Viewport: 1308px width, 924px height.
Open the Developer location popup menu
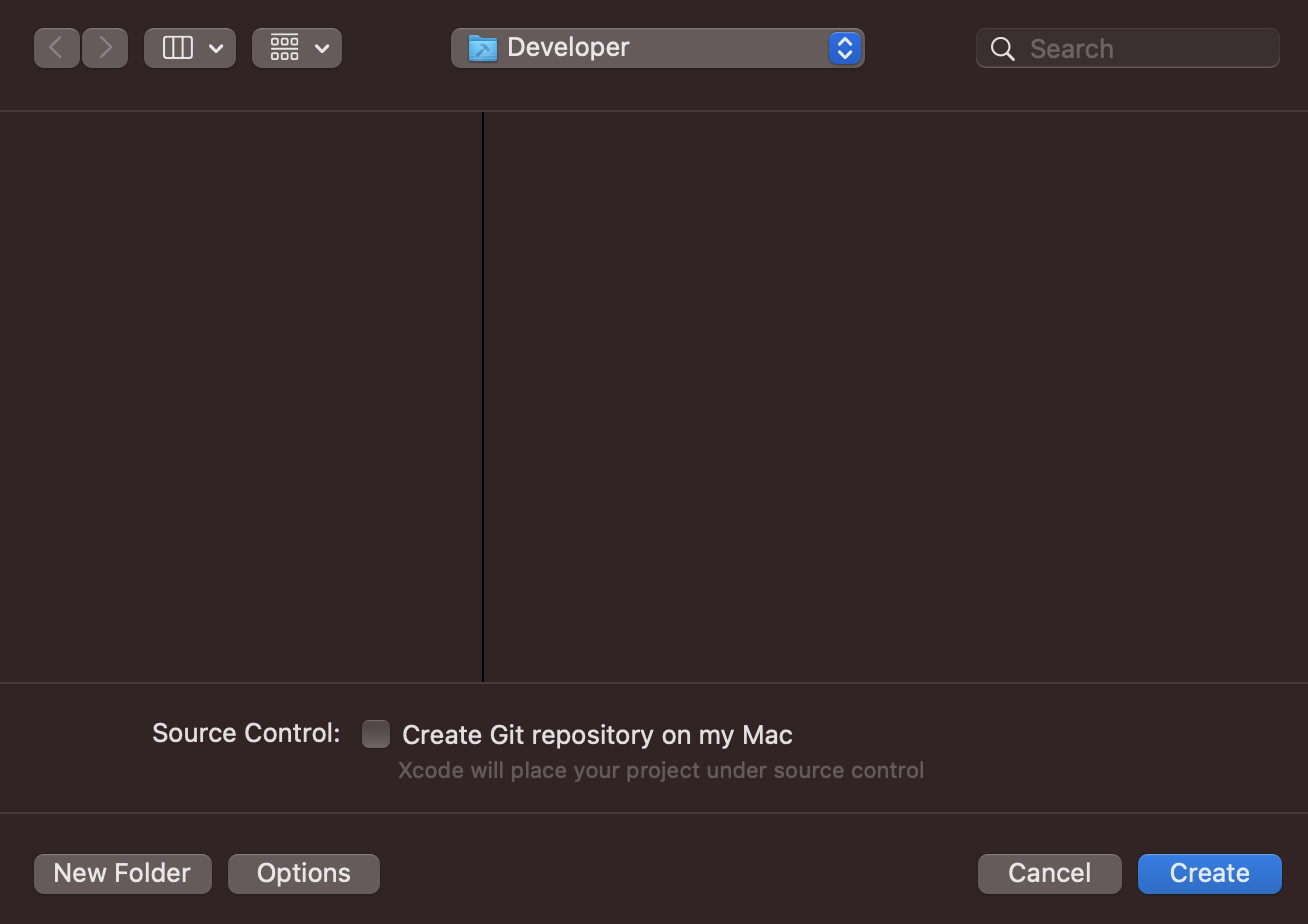[657, 48]
